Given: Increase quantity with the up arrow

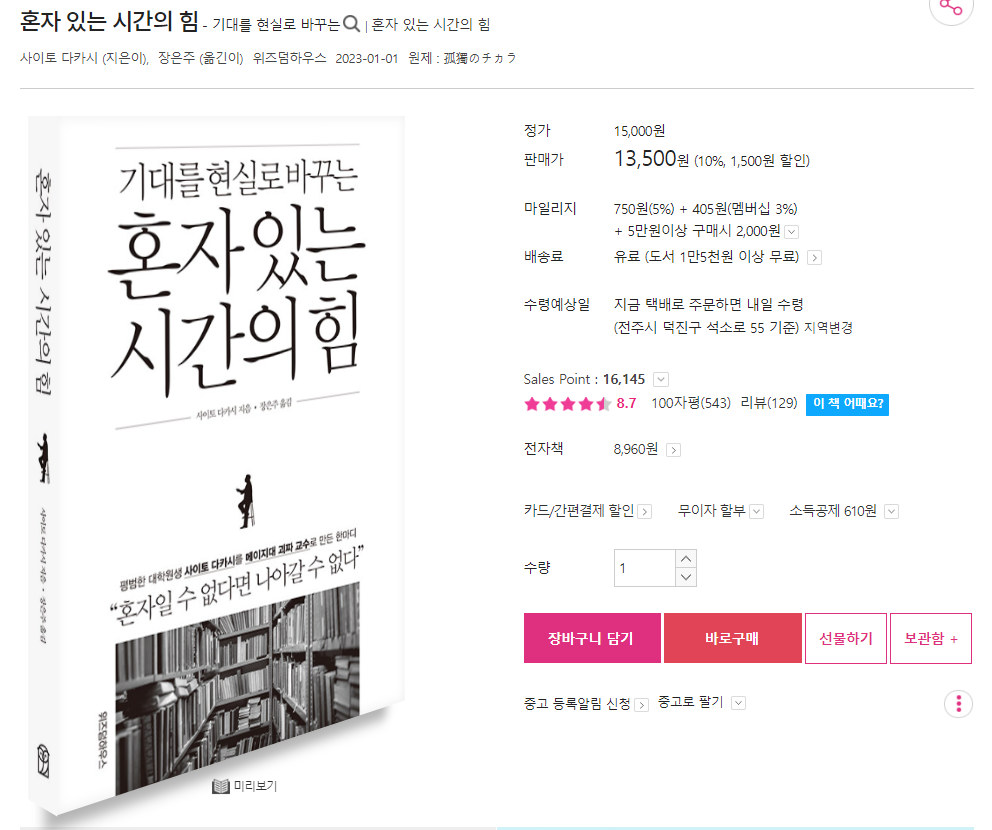Looking at the screenshot, I should point(686,559).
